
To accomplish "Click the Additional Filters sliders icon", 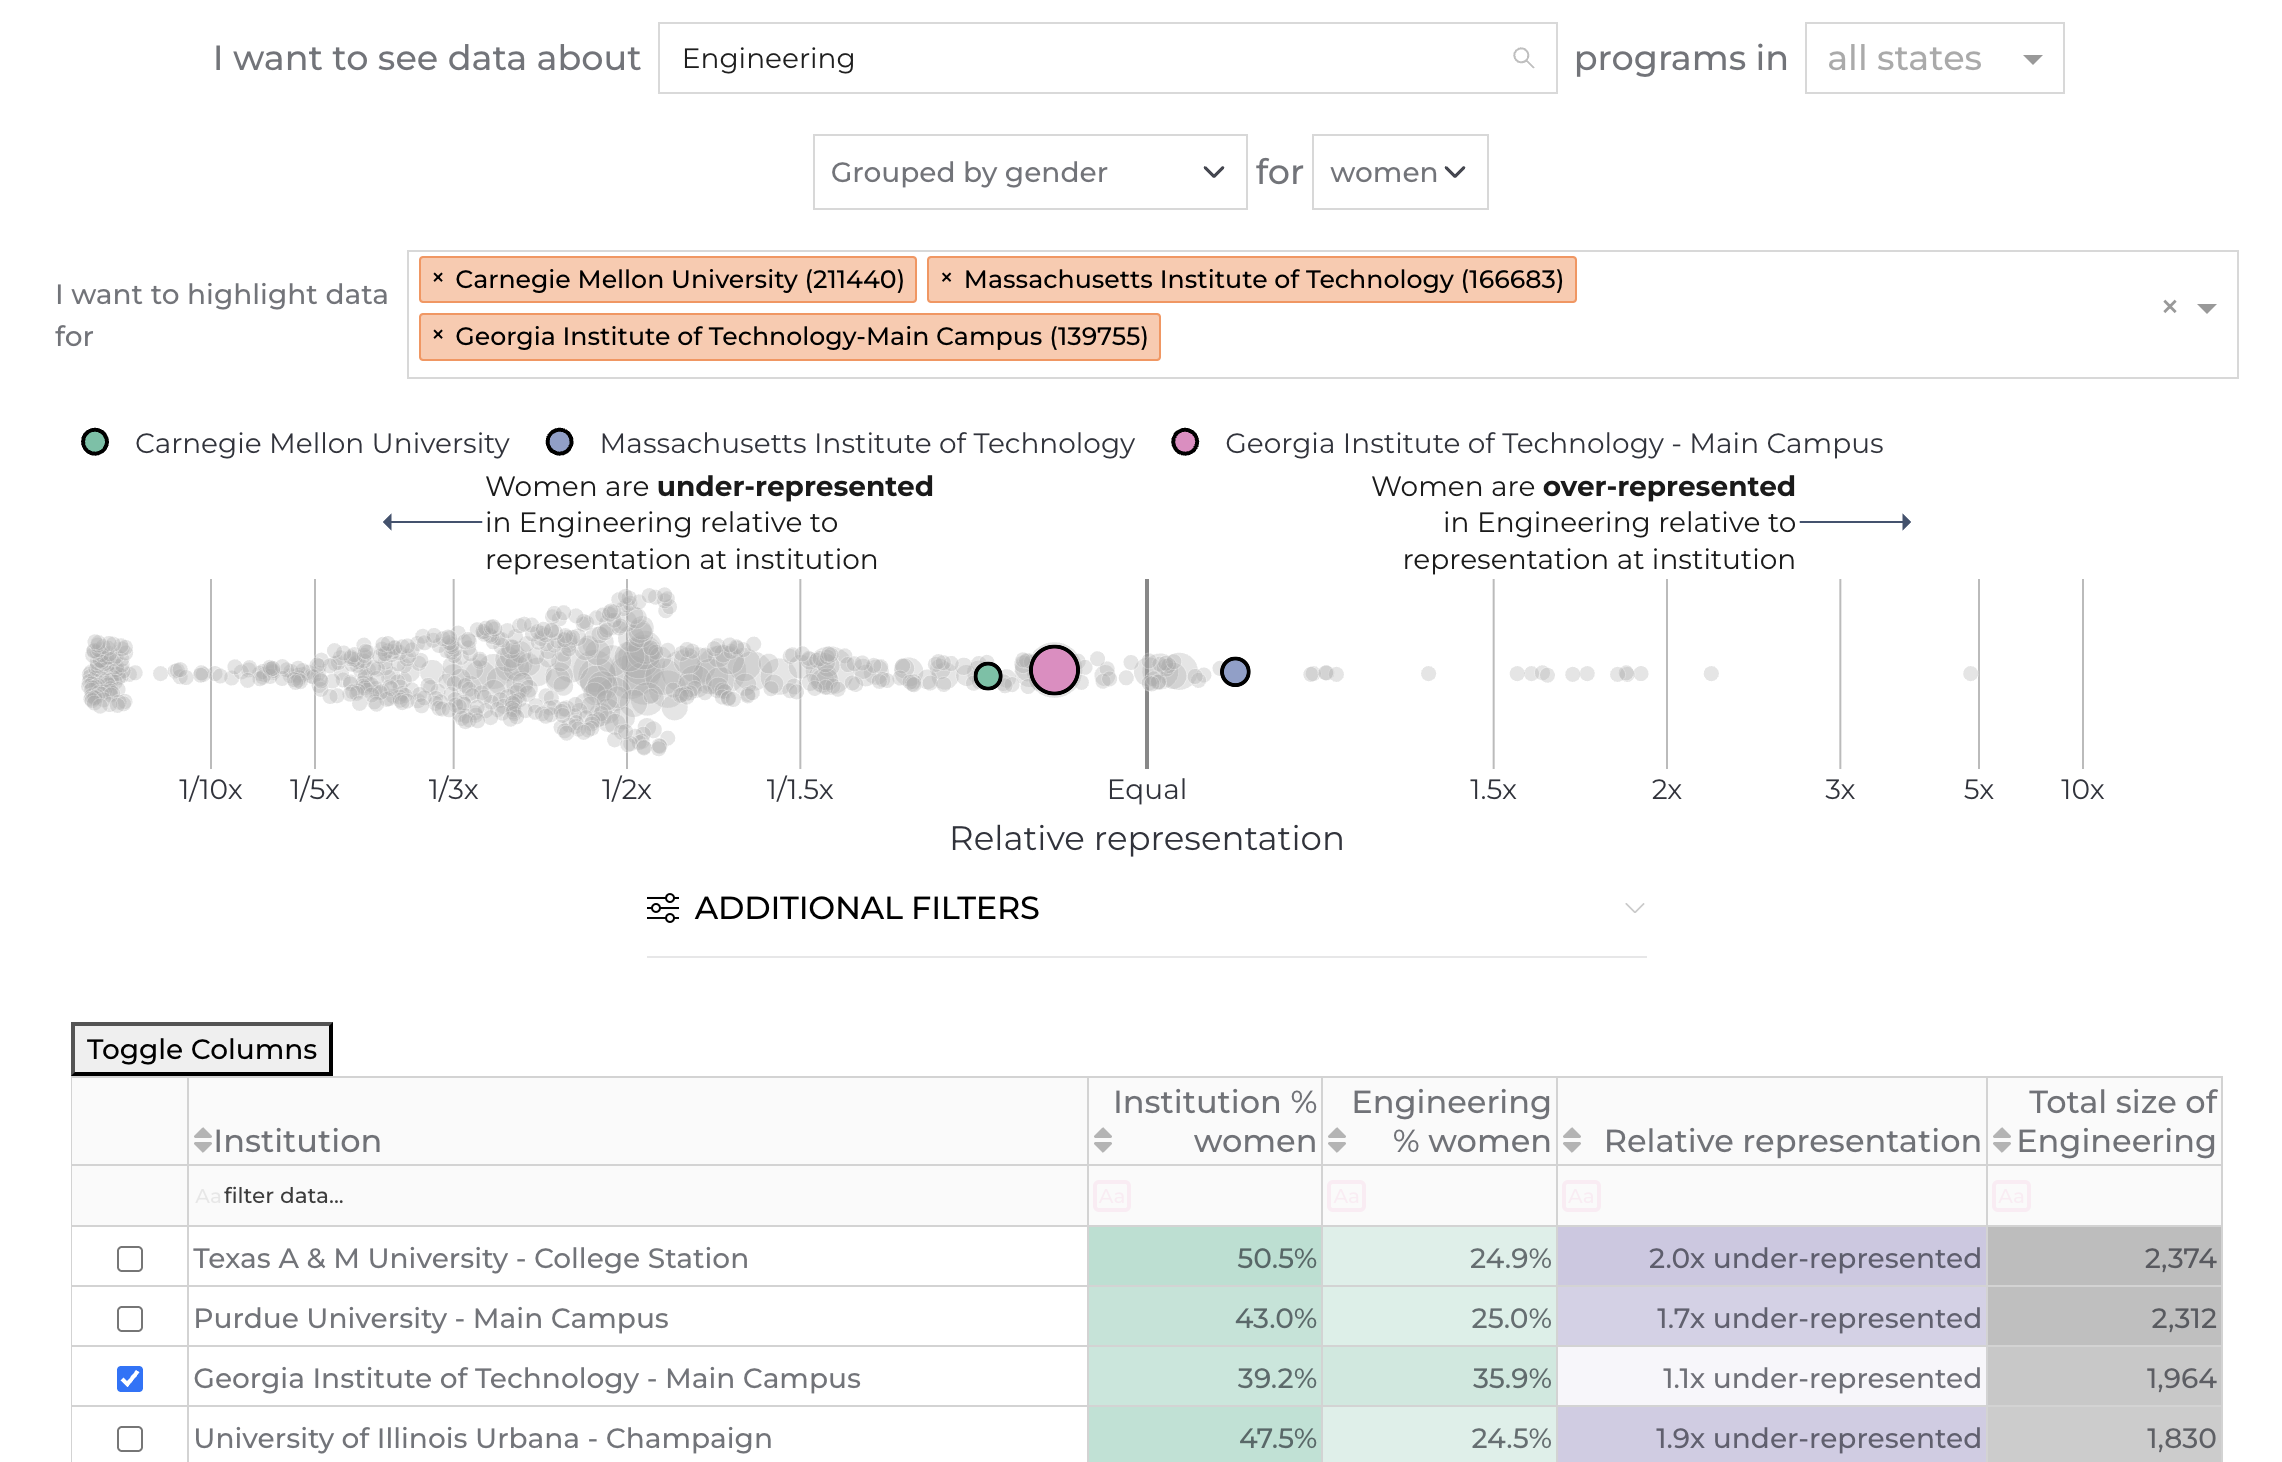I will (x=662, y=908).
